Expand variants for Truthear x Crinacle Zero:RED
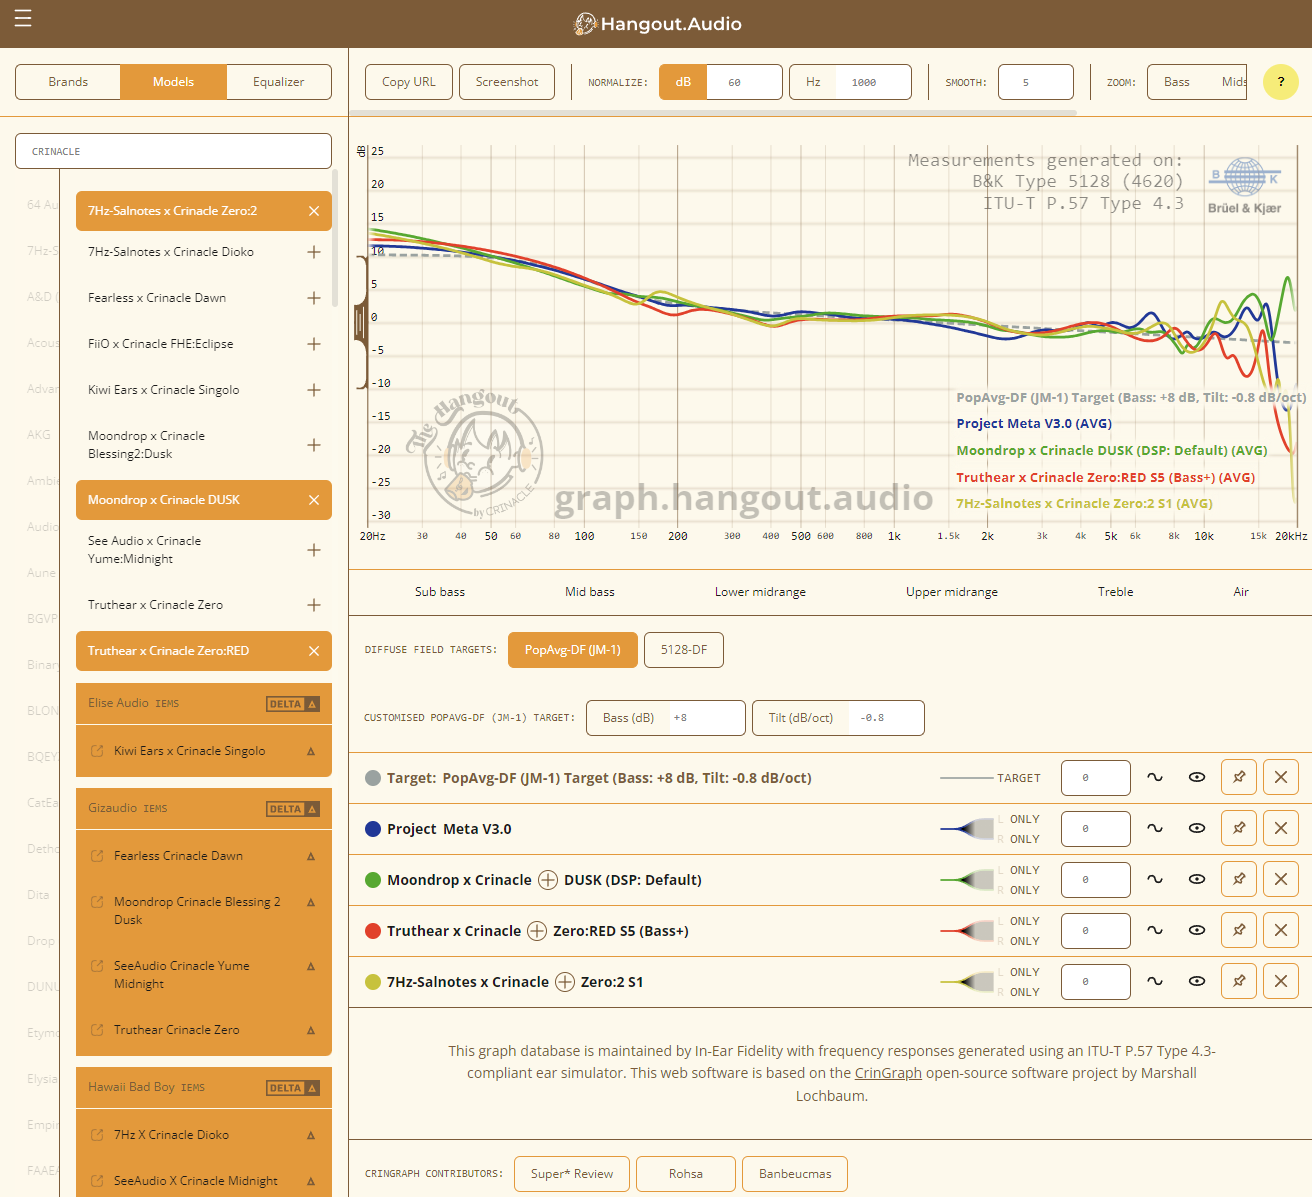 click(x=537, y=931)
